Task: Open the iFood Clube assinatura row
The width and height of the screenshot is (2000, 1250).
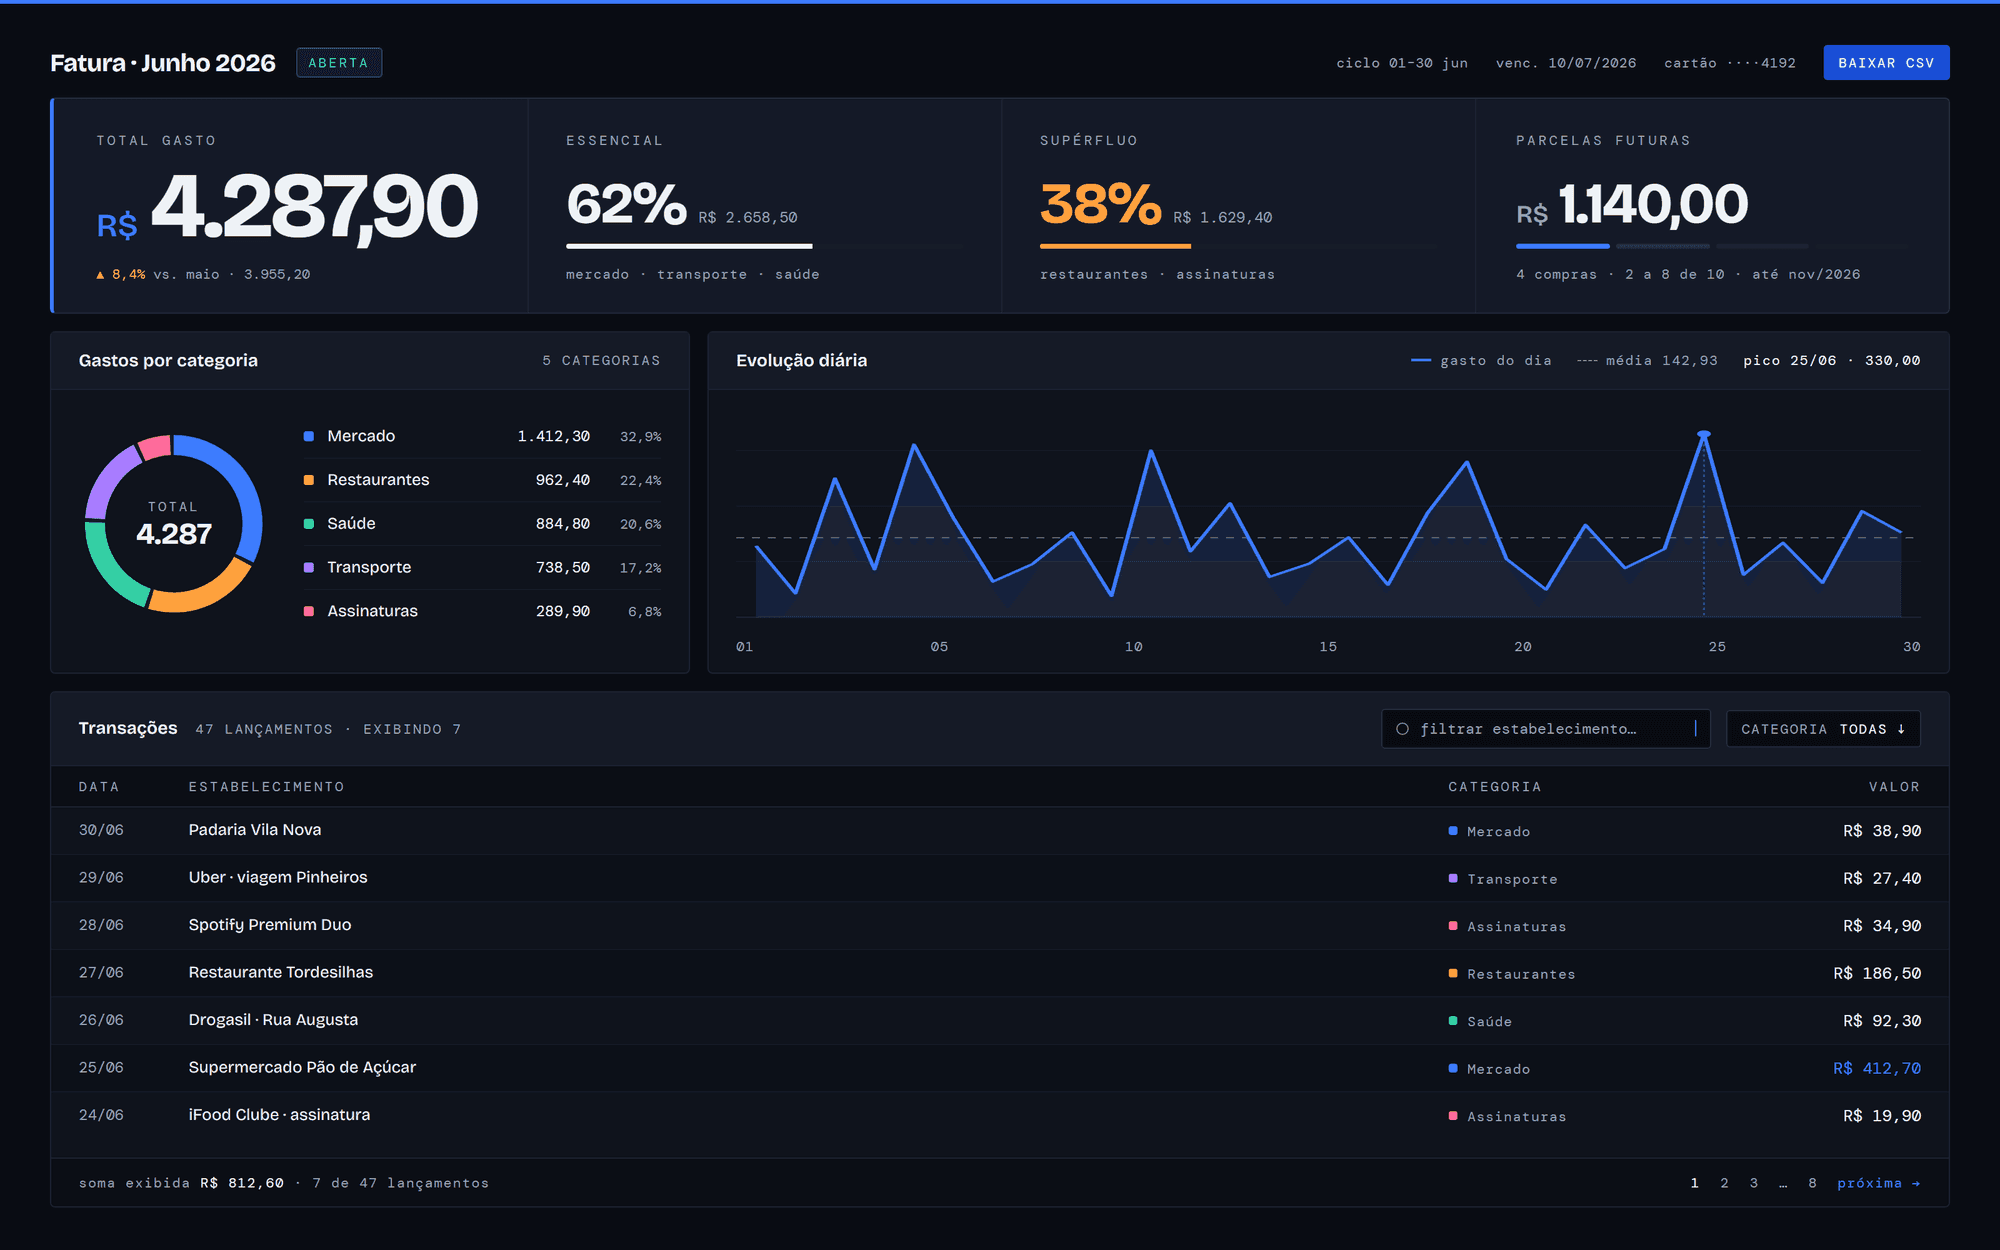Action: click(x=1000, y=1116)
